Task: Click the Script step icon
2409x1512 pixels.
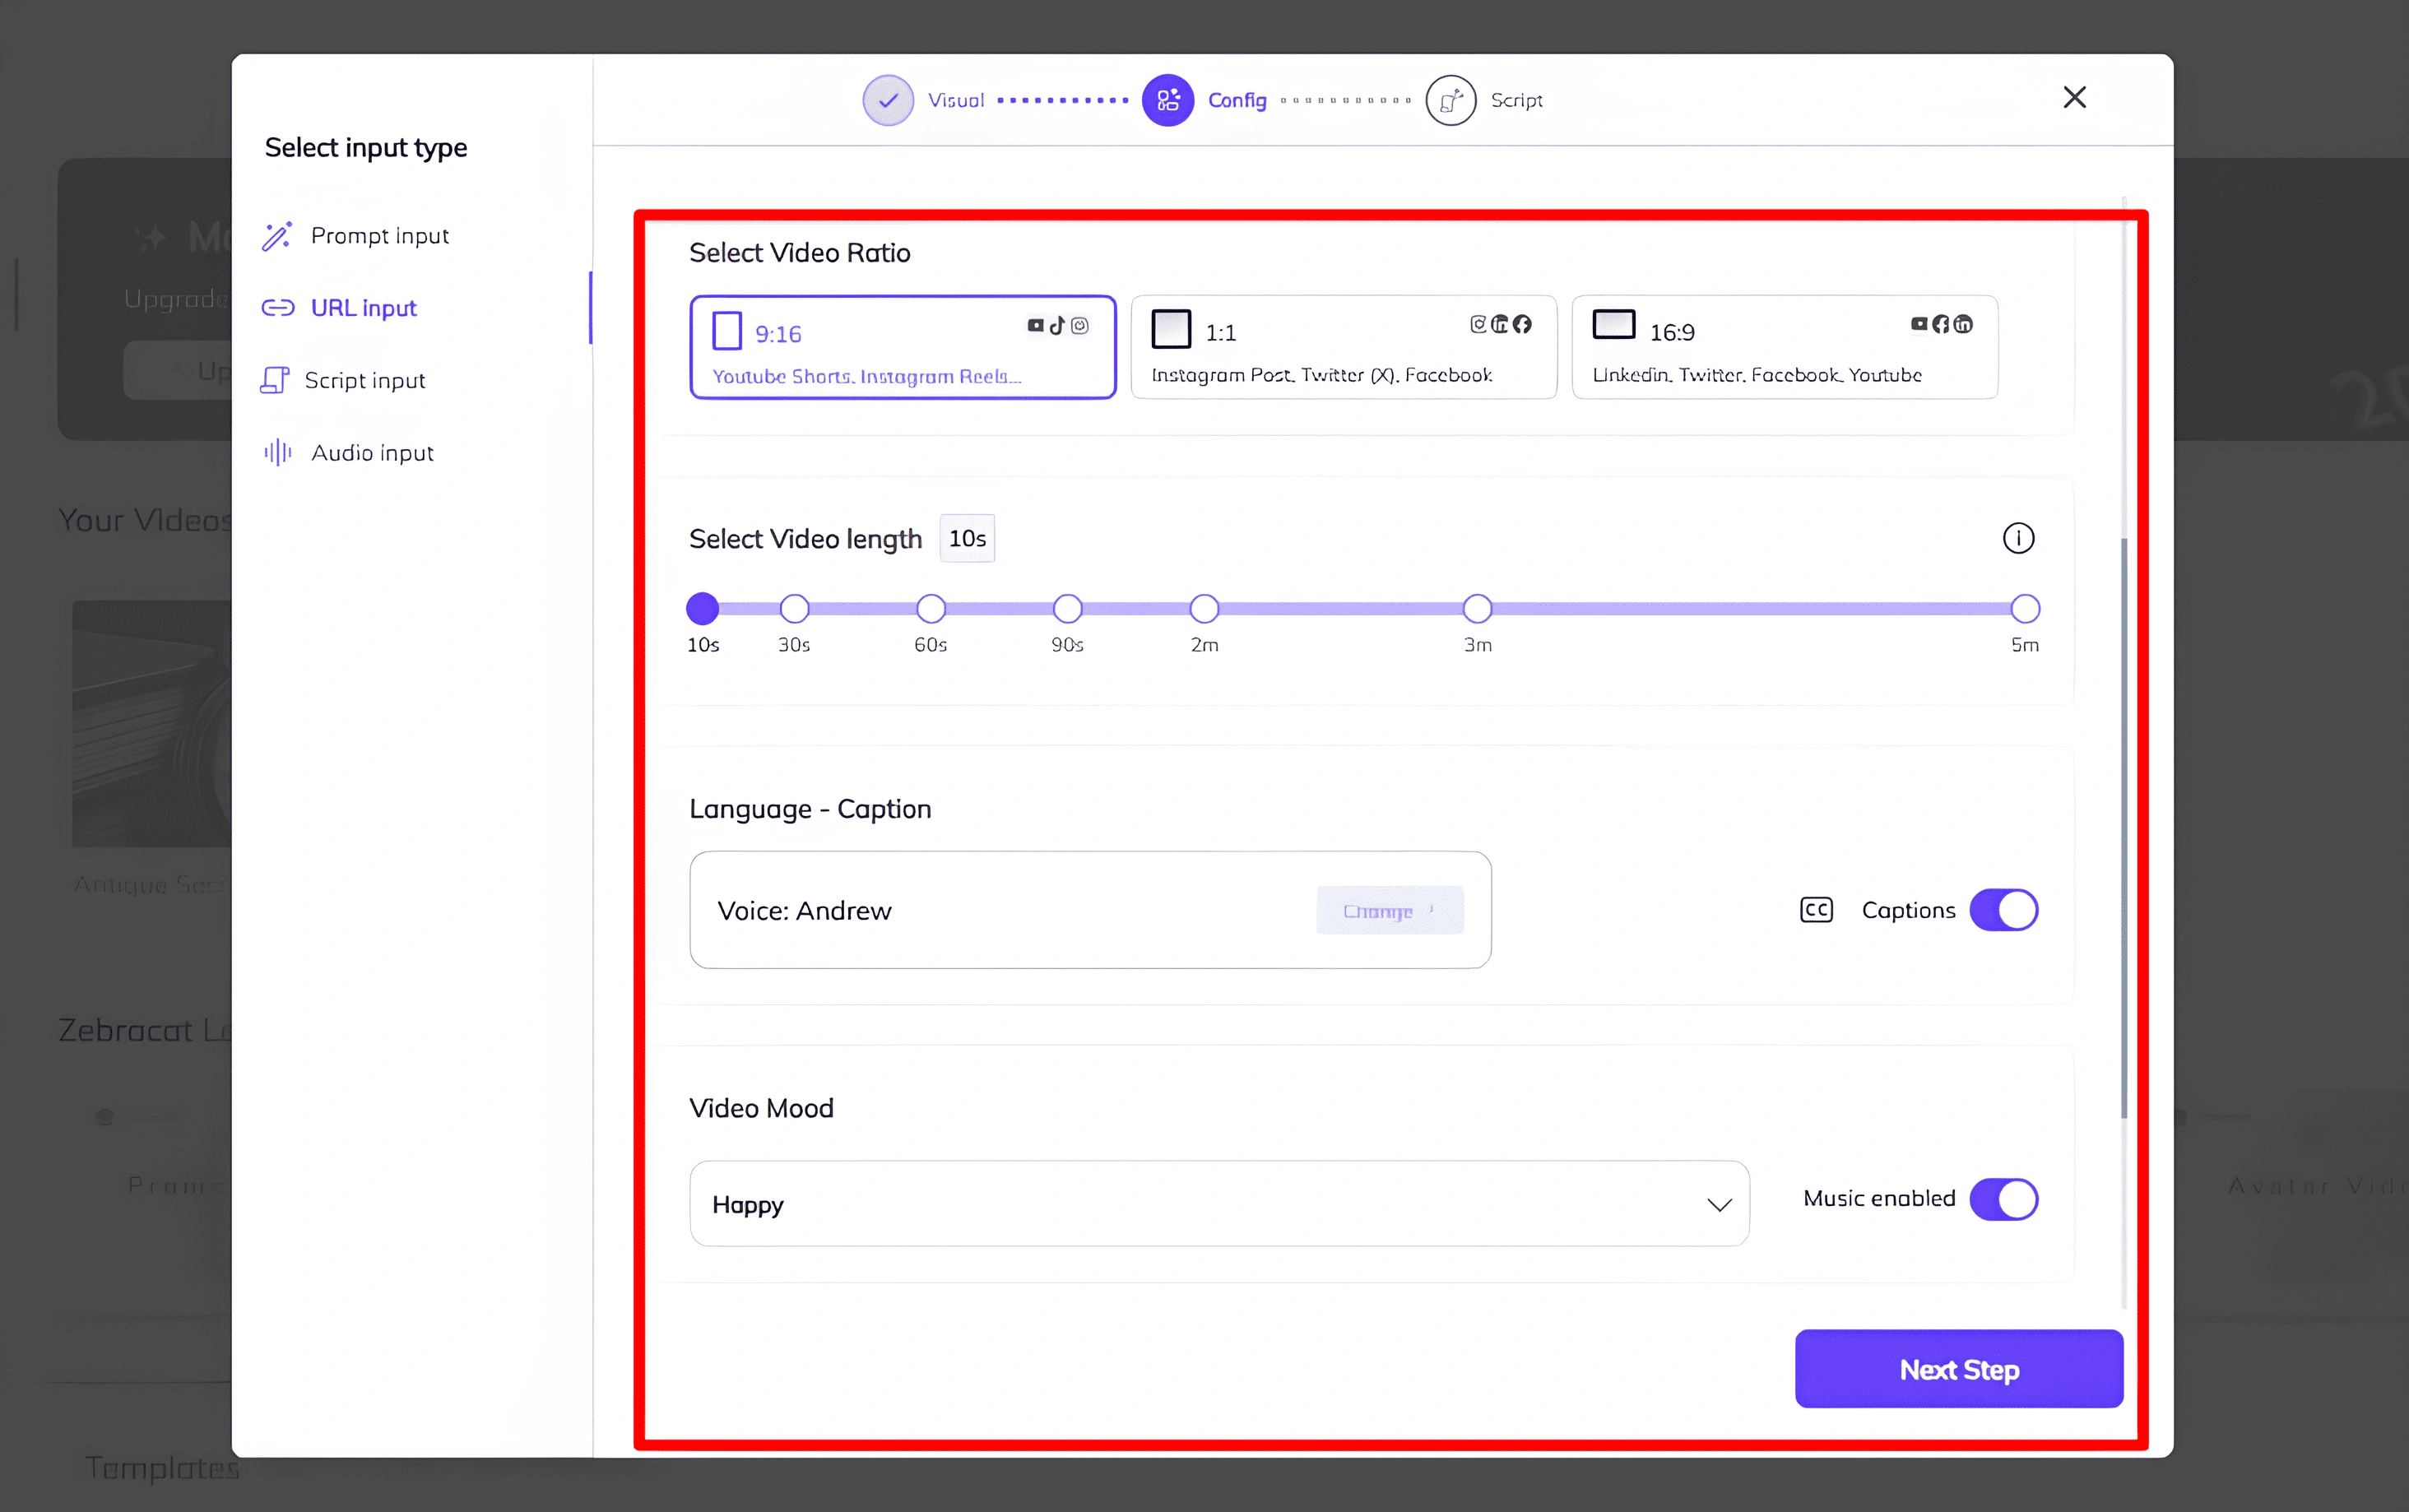Action: [x=1451, y=100]
